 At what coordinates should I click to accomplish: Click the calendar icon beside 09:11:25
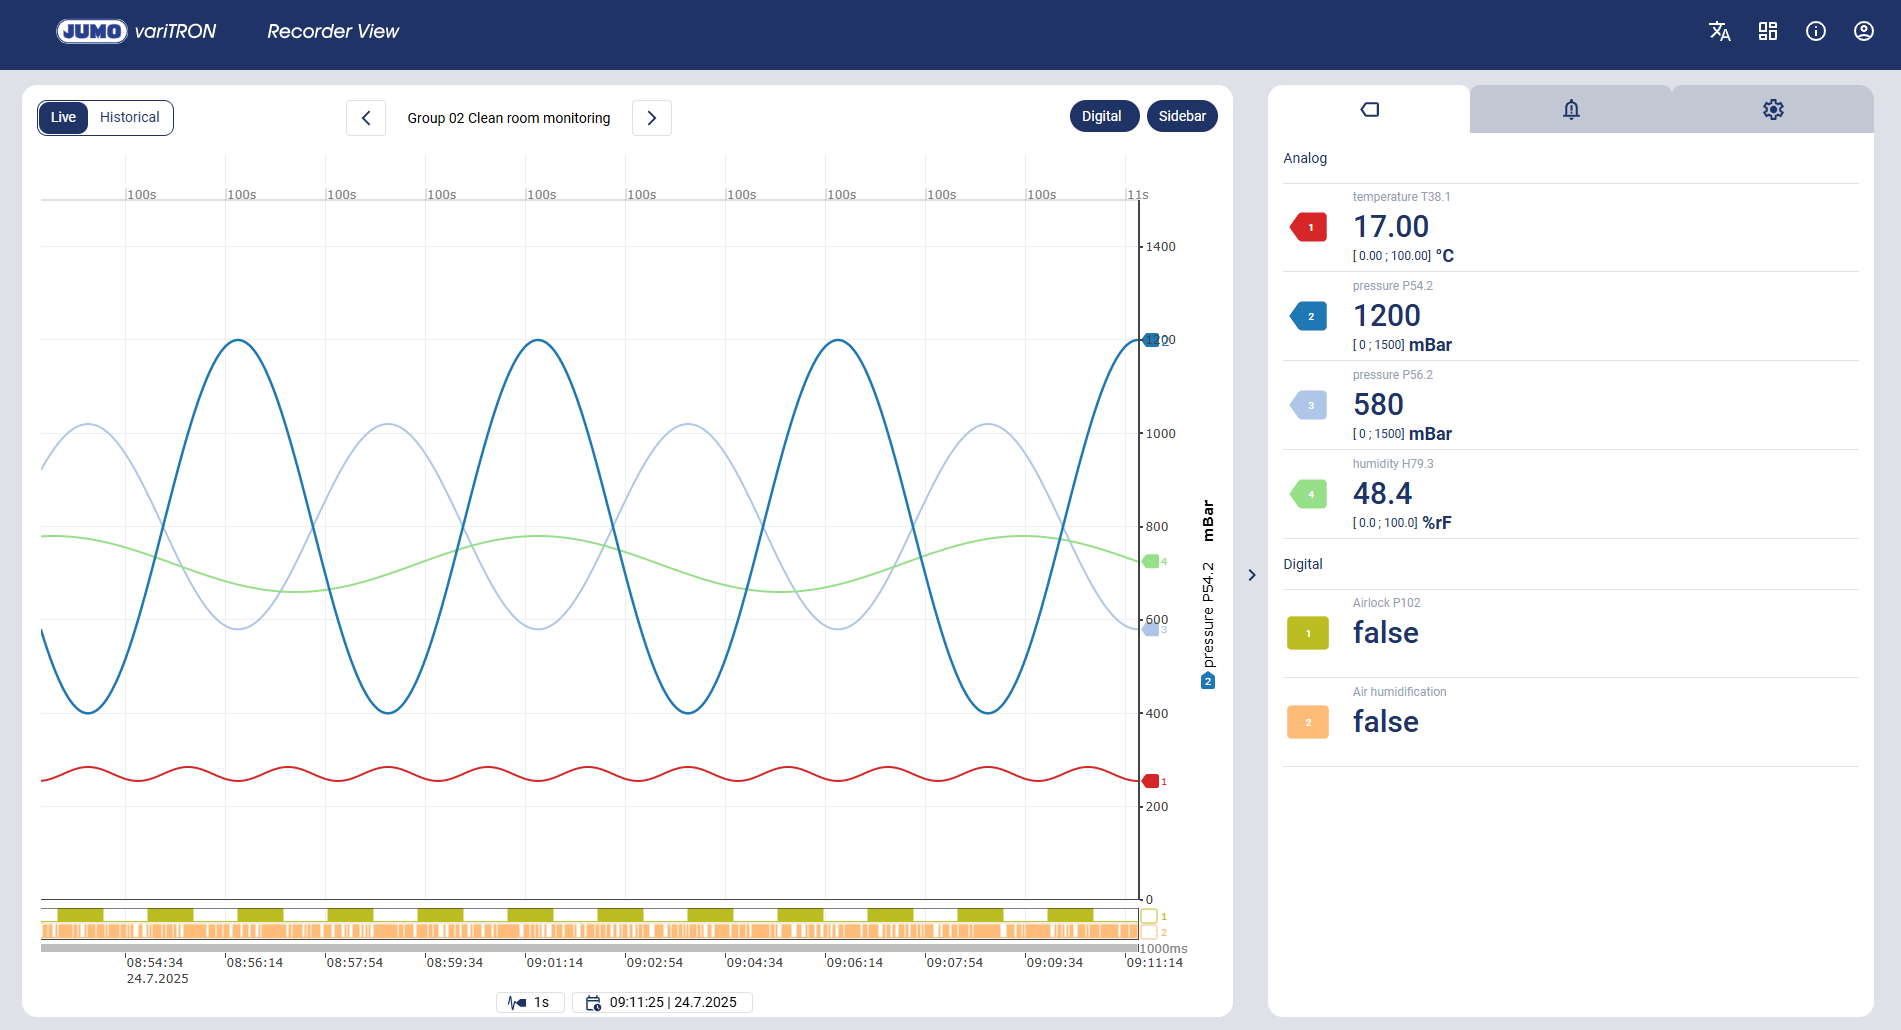(593, 1002)
